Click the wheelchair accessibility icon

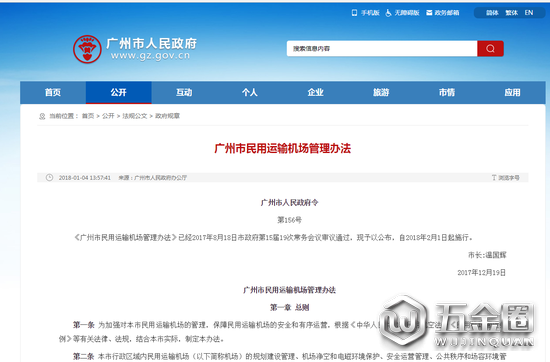point(388,13)
